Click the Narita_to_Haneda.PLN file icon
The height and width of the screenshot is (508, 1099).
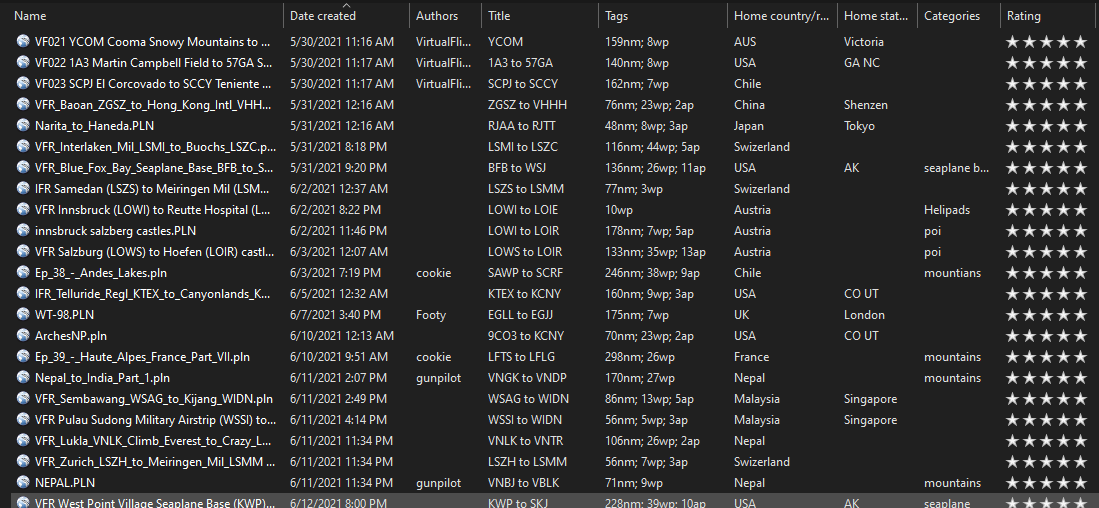coord(23,126)
